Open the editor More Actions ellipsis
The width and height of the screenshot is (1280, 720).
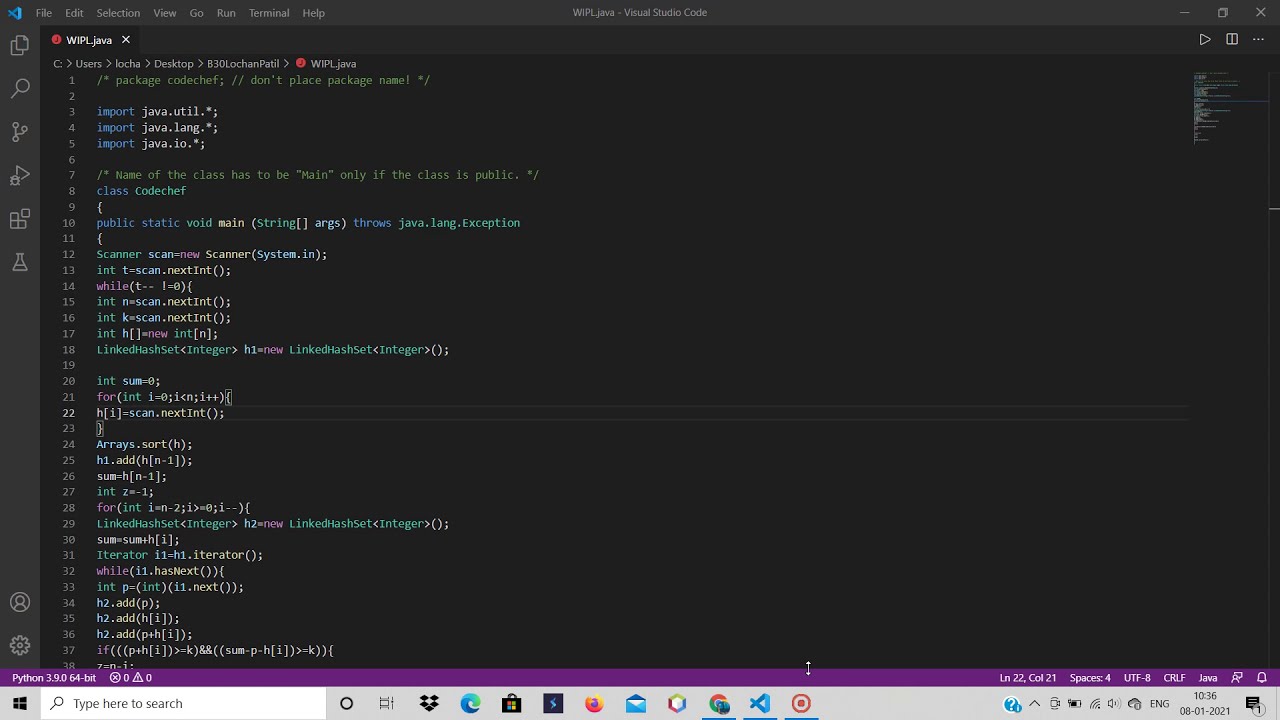pyautogui.click(x=1259, y=40)
